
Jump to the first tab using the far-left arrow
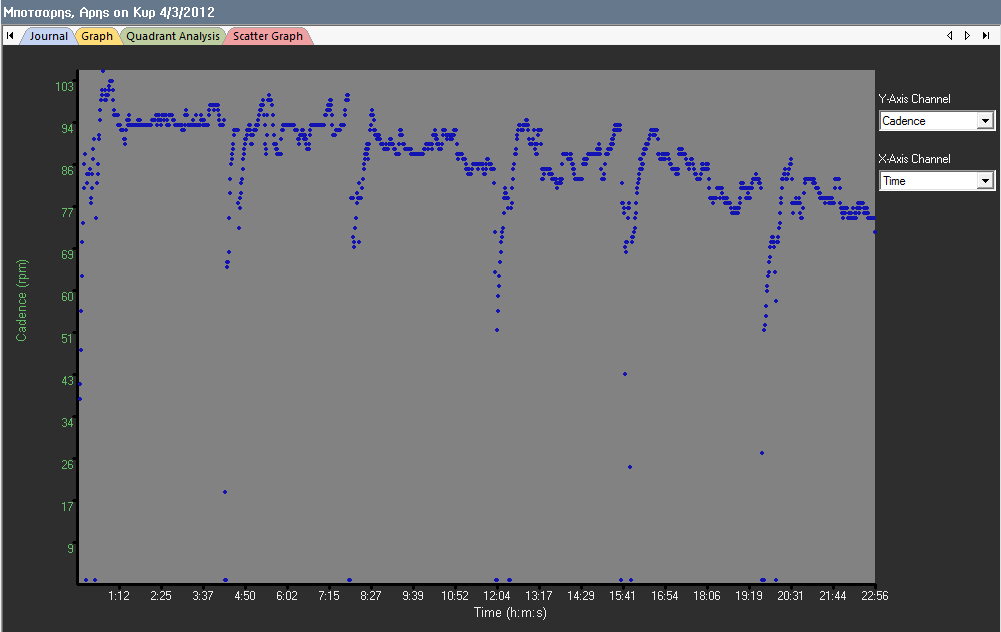10,36
